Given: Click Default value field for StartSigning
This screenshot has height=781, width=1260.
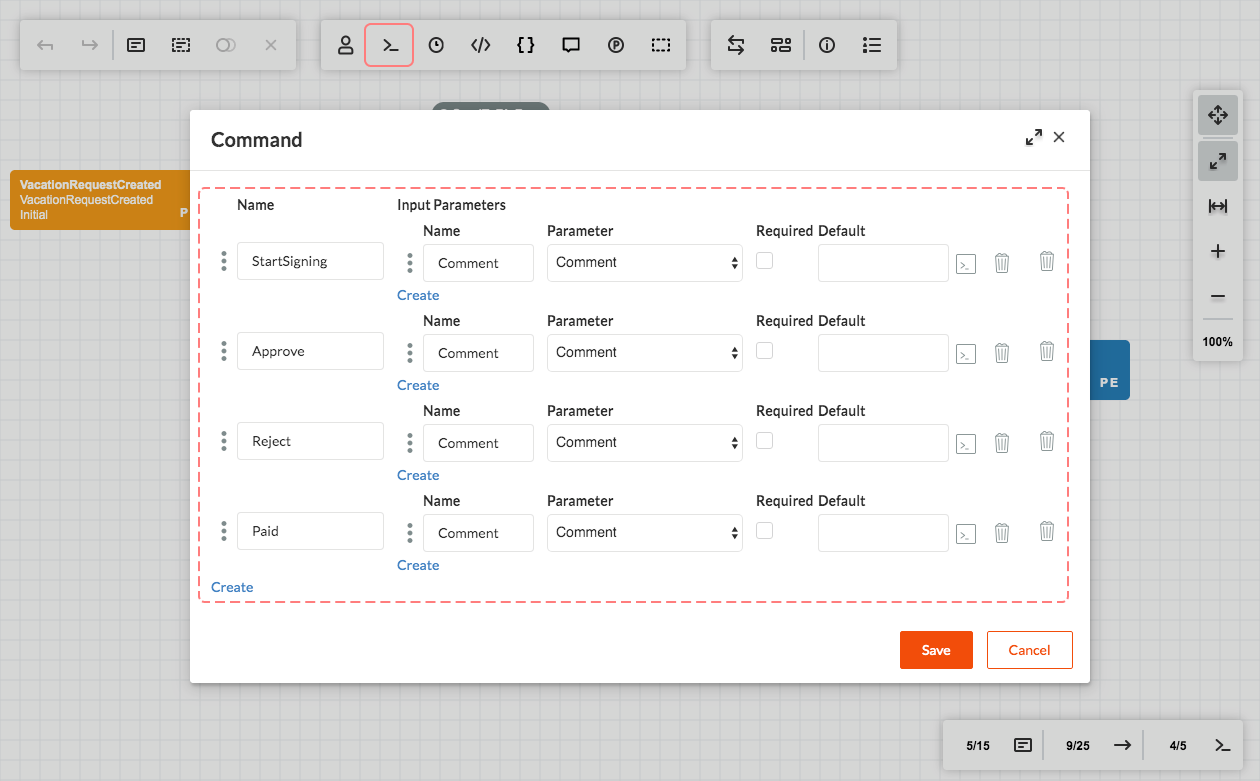Looking at the screenshot, I should [x=883, y=263].
